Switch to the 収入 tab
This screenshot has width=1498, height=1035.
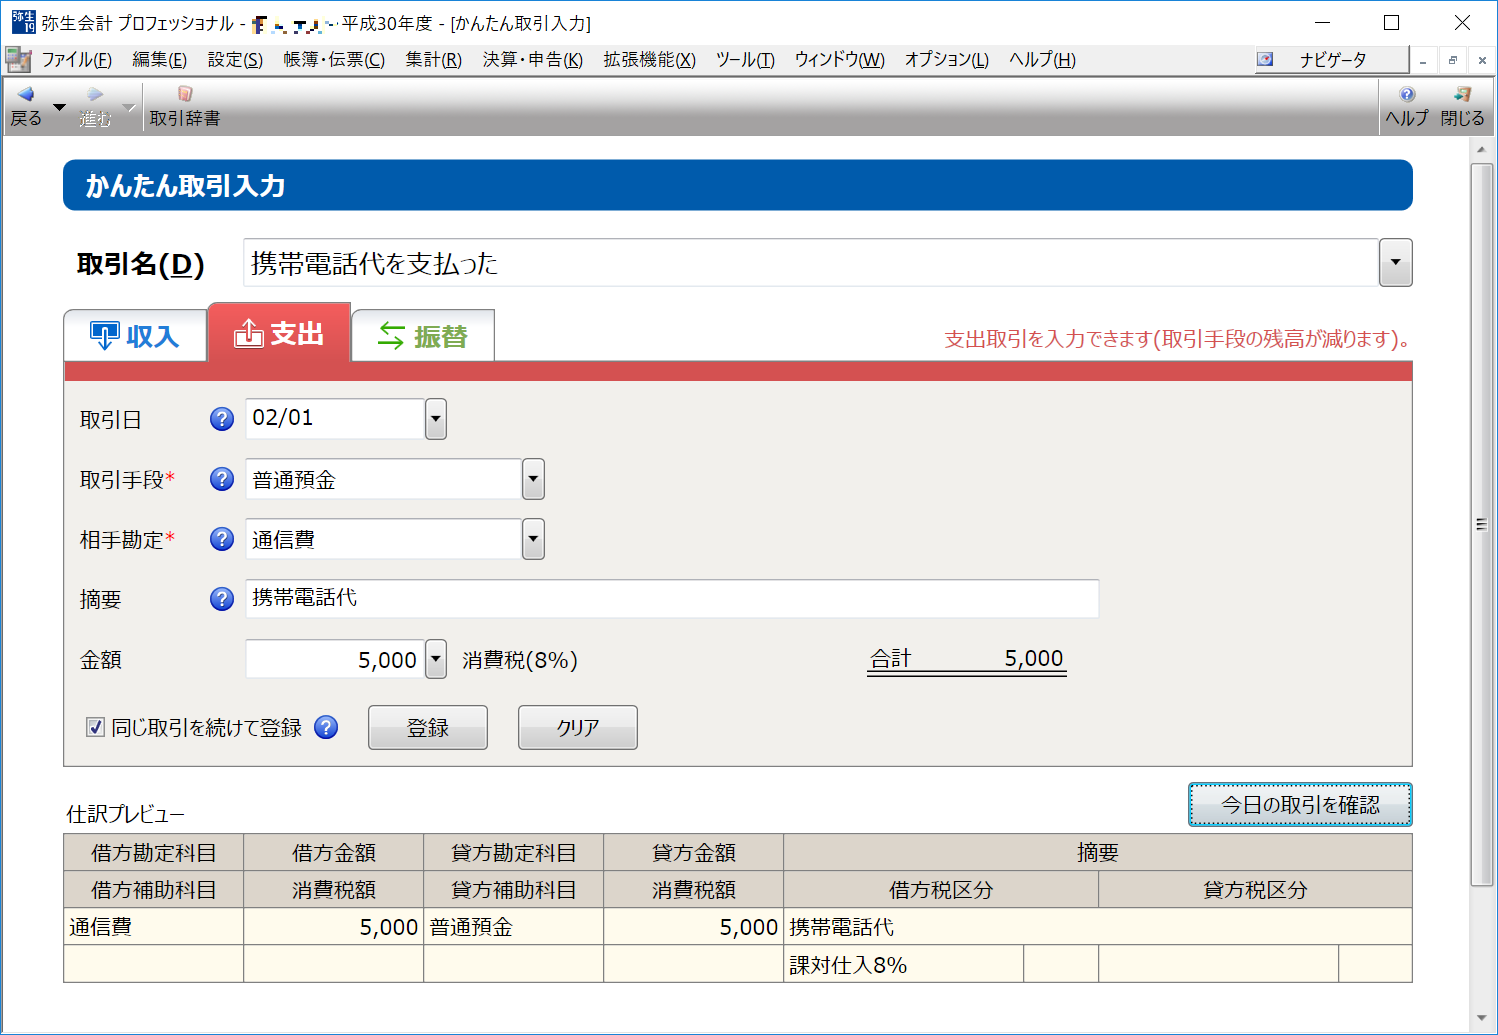pyautogui.click(x=135, y=335)
